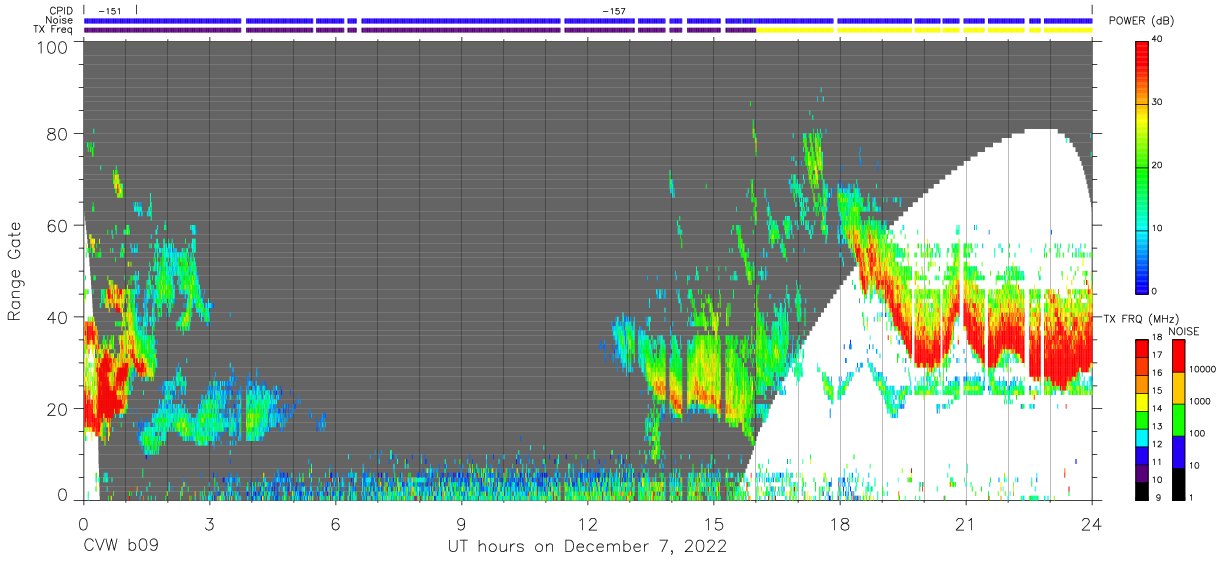Click the 18 tick on UT hours axis
Image resolution: width=1228 pixels, height=567 pixels.
[x=839, y=523]
